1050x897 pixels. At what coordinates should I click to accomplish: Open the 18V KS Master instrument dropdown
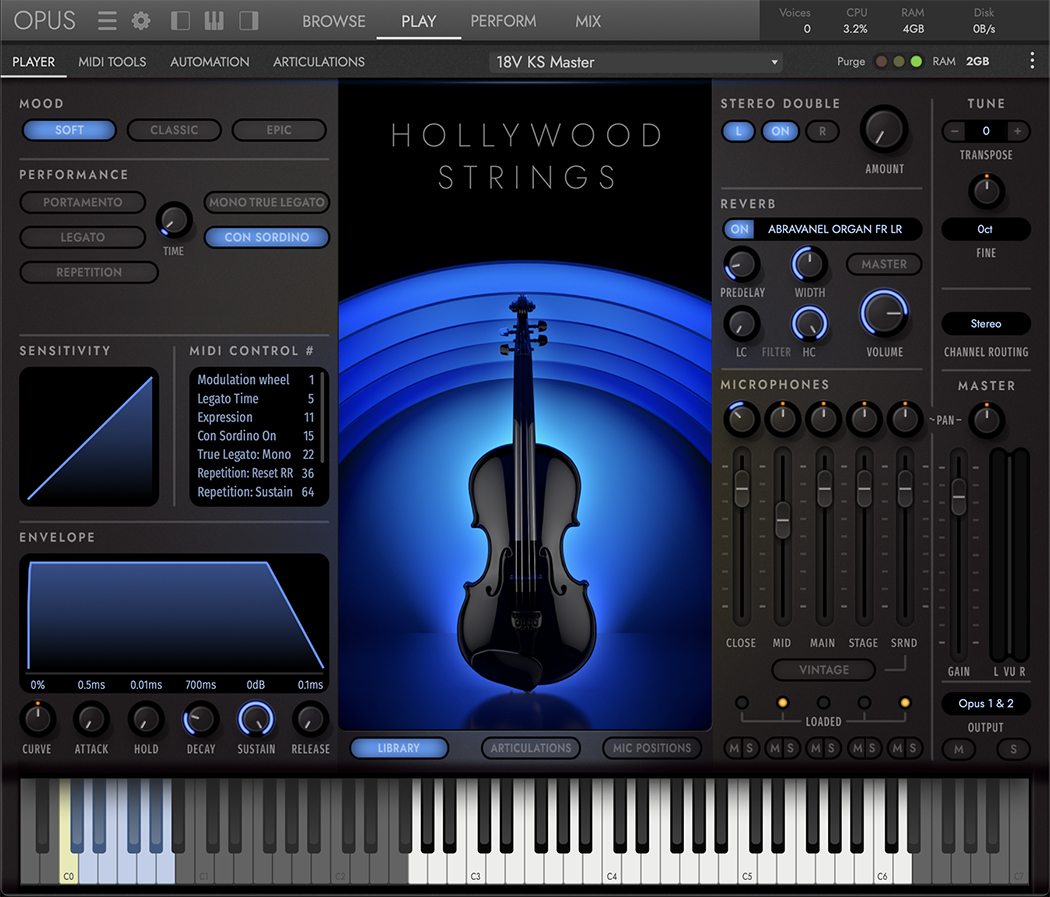click(636, 62)
